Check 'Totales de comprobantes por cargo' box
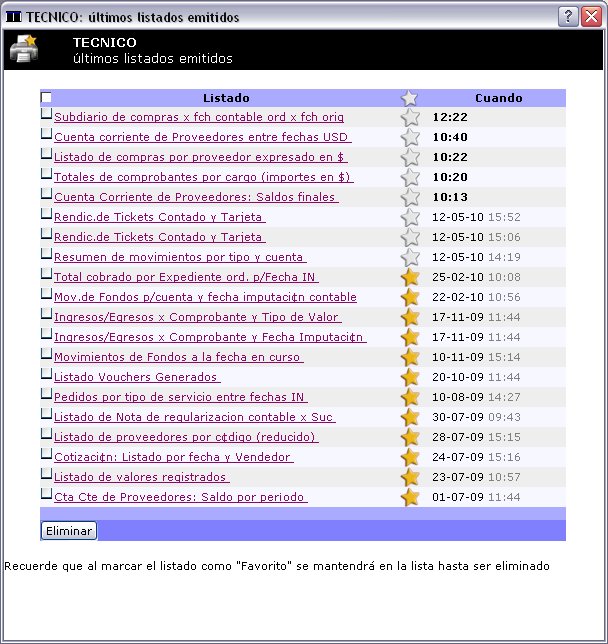Screen dimensions: 608x644 tap(46, 175)
